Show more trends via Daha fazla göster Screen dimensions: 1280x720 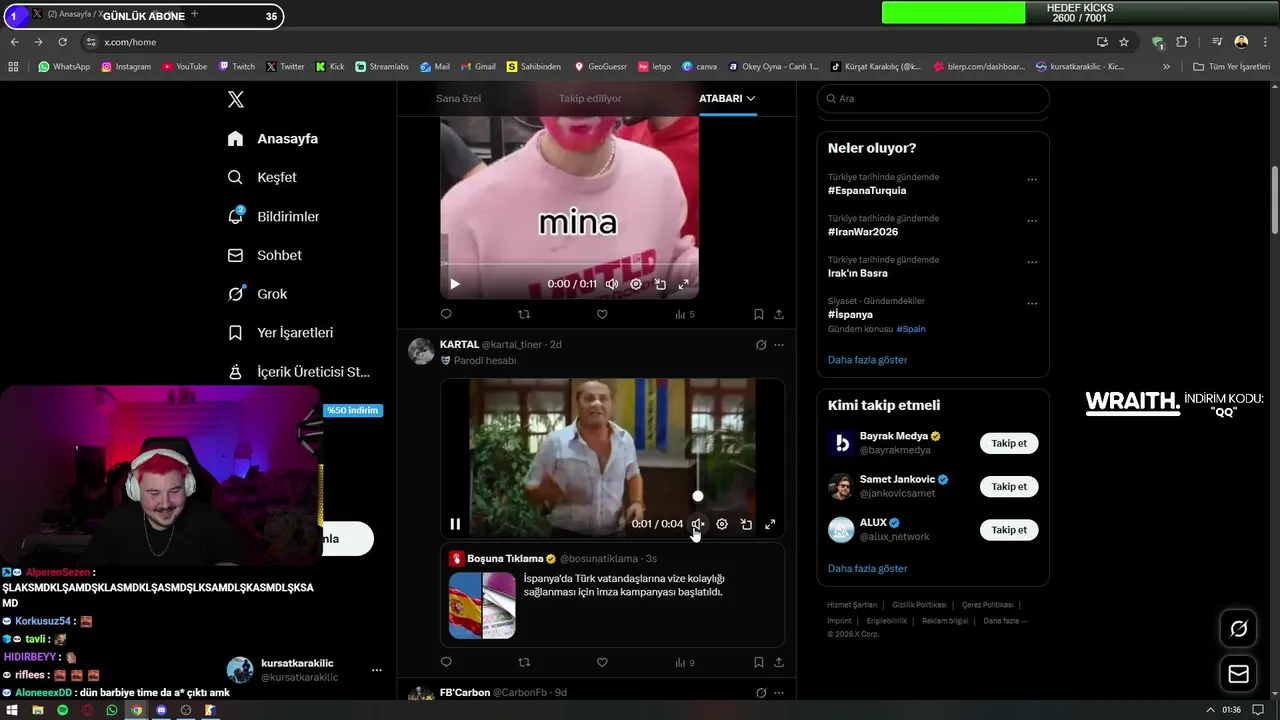click(867, 360)
